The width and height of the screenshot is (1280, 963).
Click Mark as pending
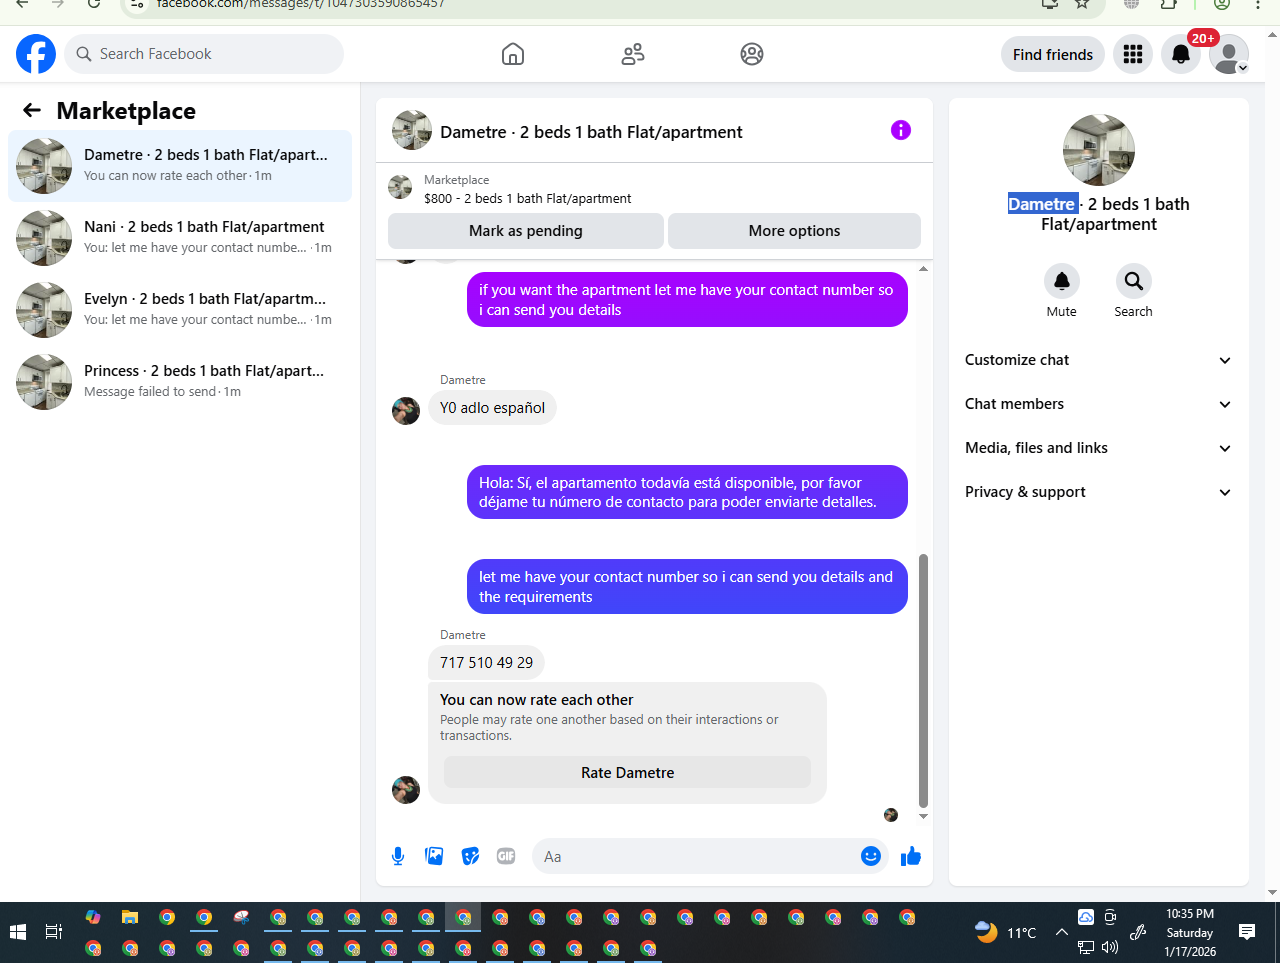(526, 231)
